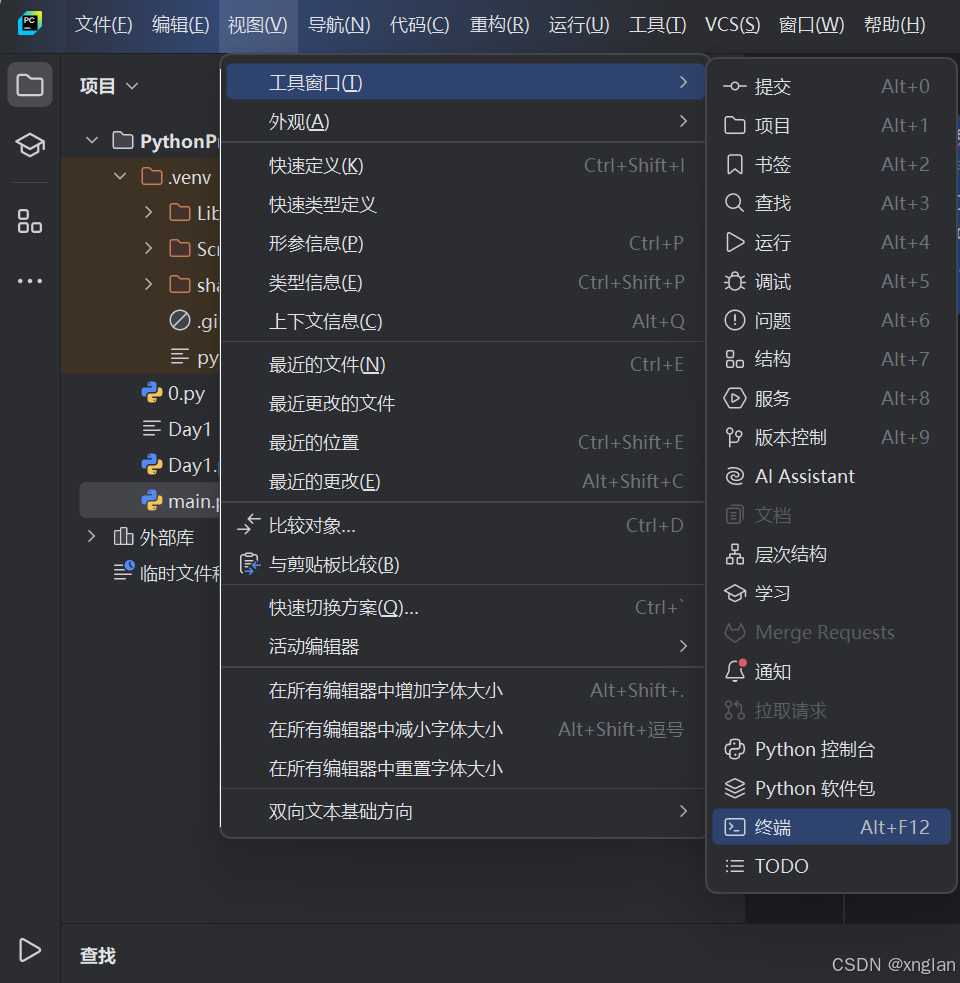Select 临时文件 node in project tree
Screen dimensions: 960x983
pos(167,572)
